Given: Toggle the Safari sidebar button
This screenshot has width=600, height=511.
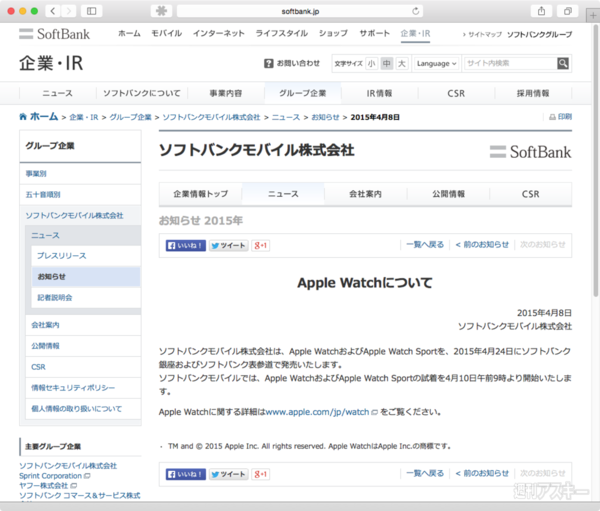Looking at the screenshot, I should [91, 11].
